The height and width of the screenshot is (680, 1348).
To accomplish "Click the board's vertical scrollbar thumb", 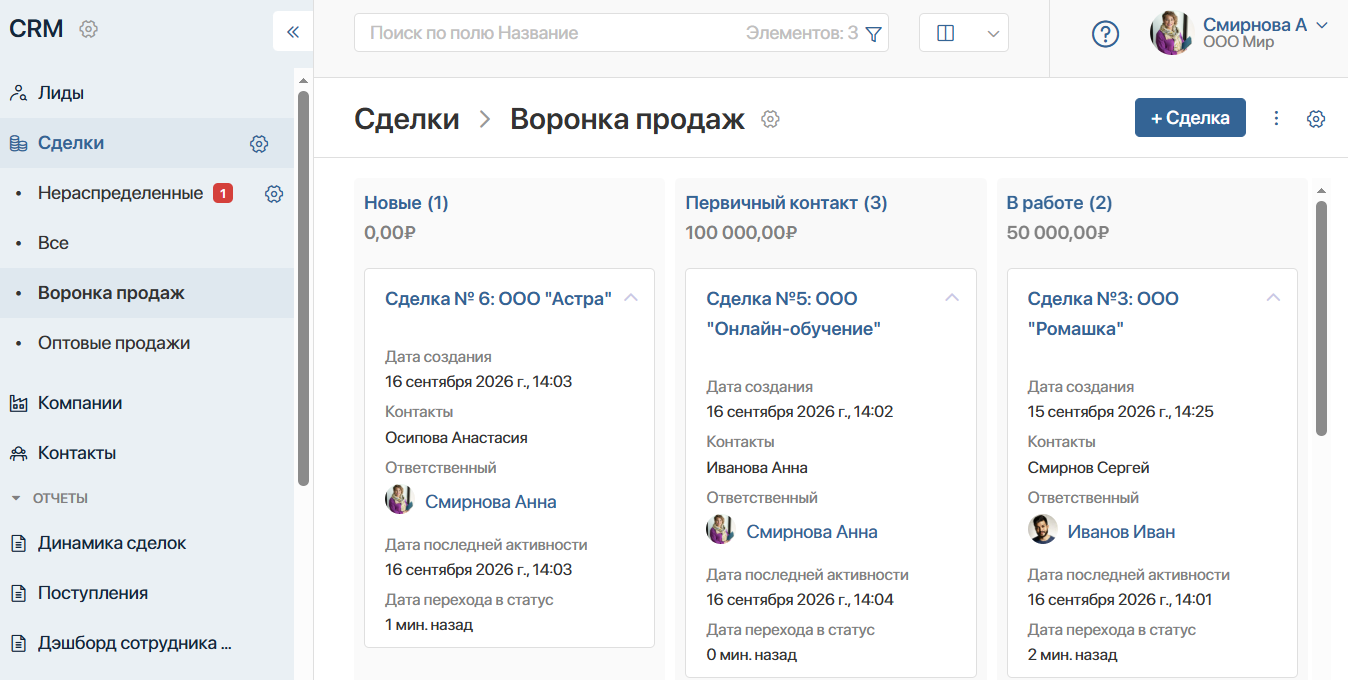I will click(1321, 318).
